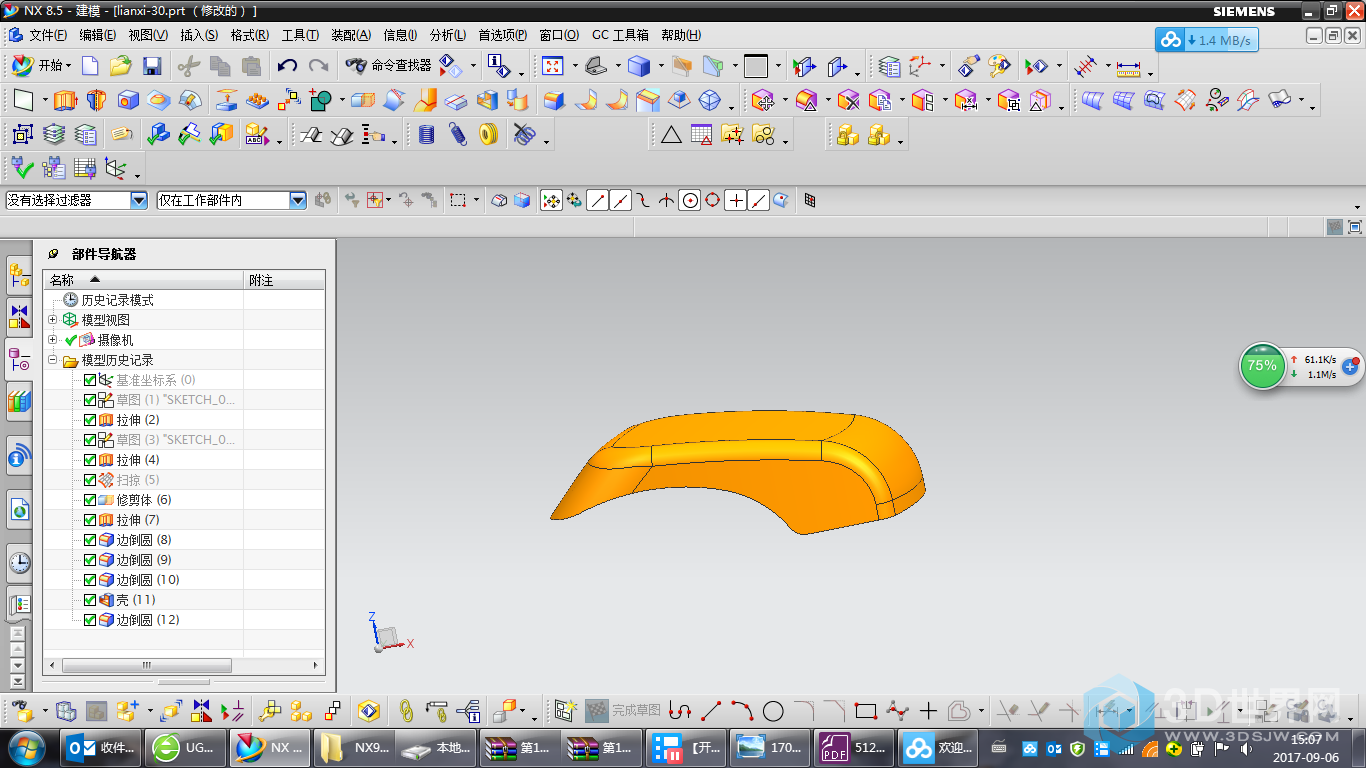Select the Revolve tool icon

(96, 100)
